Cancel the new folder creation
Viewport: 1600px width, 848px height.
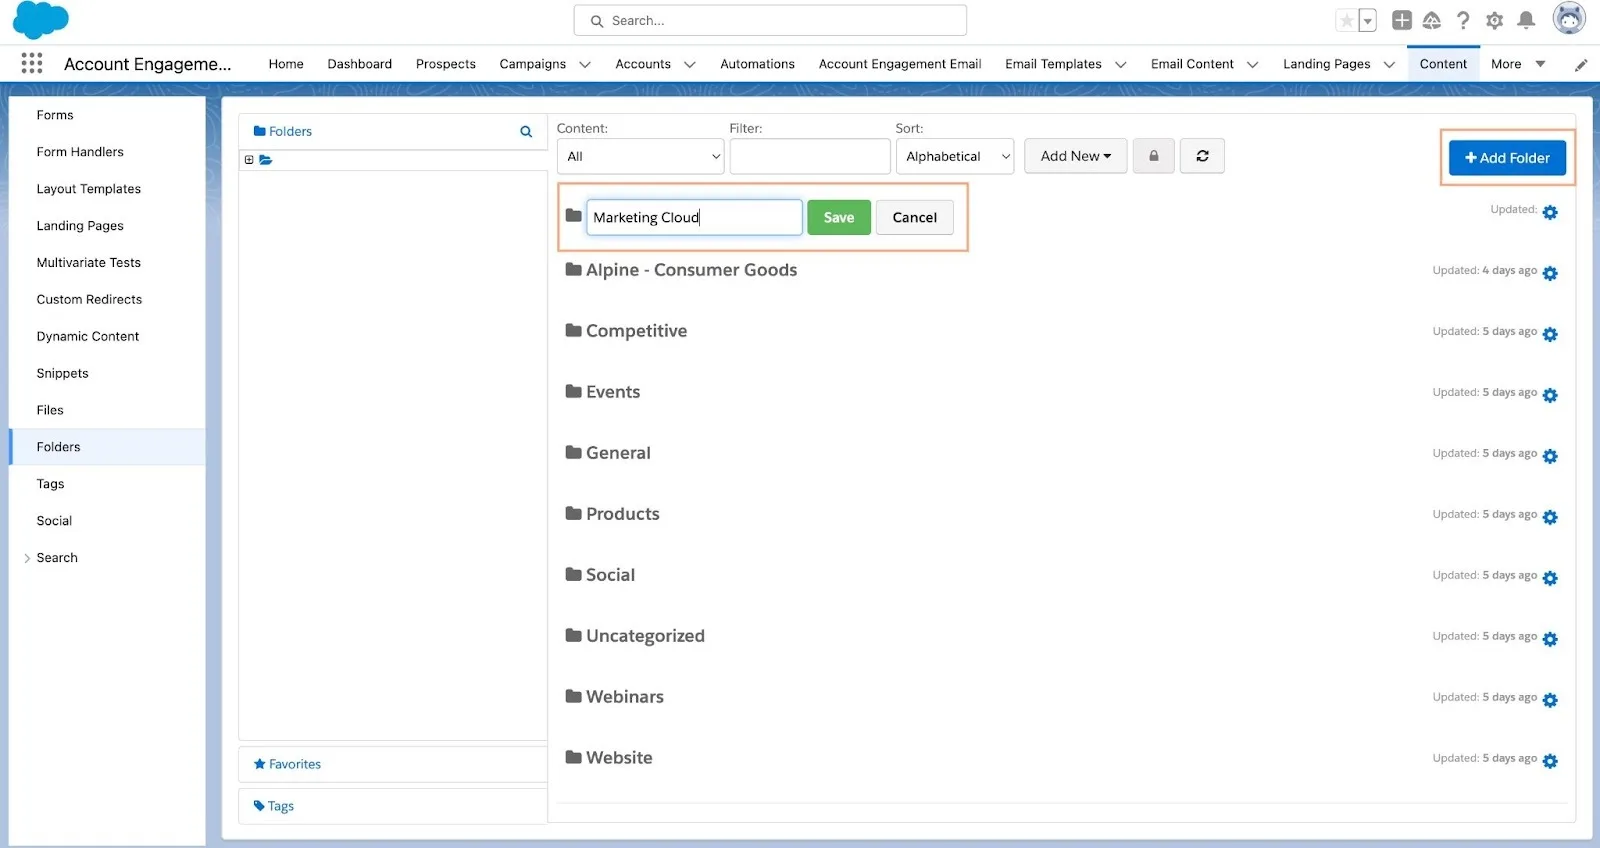[x=915, y=217]
